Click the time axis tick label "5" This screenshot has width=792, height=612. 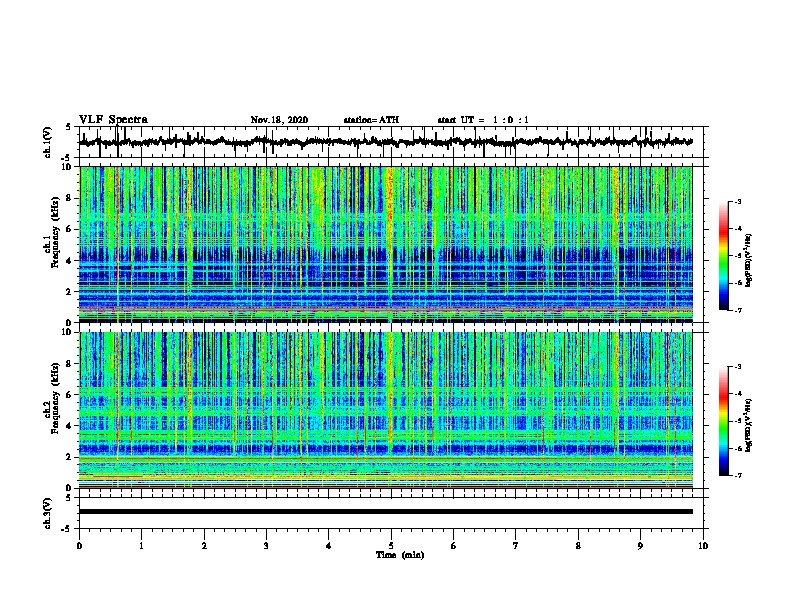point(391,546)
